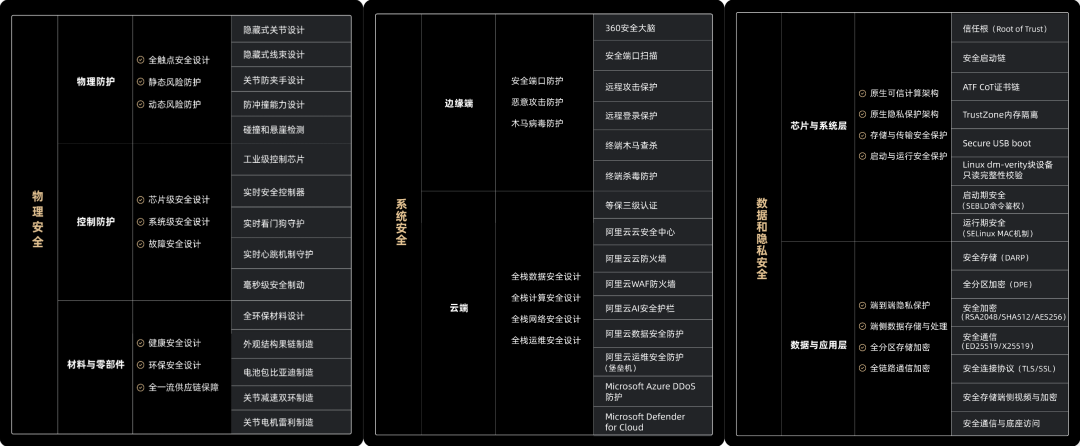Select the 终端木马查杀 cell
Image resolution: width=1080 pixels, height=446 pixels.
click(653, 145)
